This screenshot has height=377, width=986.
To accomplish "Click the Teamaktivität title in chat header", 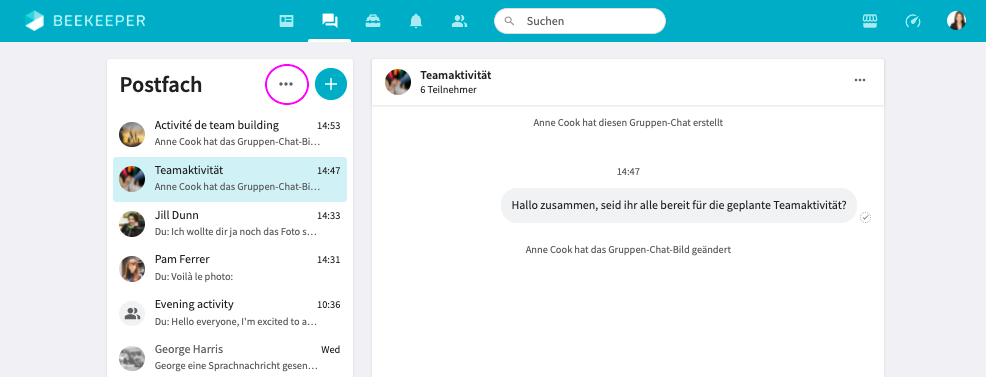I will pos(456,75).
